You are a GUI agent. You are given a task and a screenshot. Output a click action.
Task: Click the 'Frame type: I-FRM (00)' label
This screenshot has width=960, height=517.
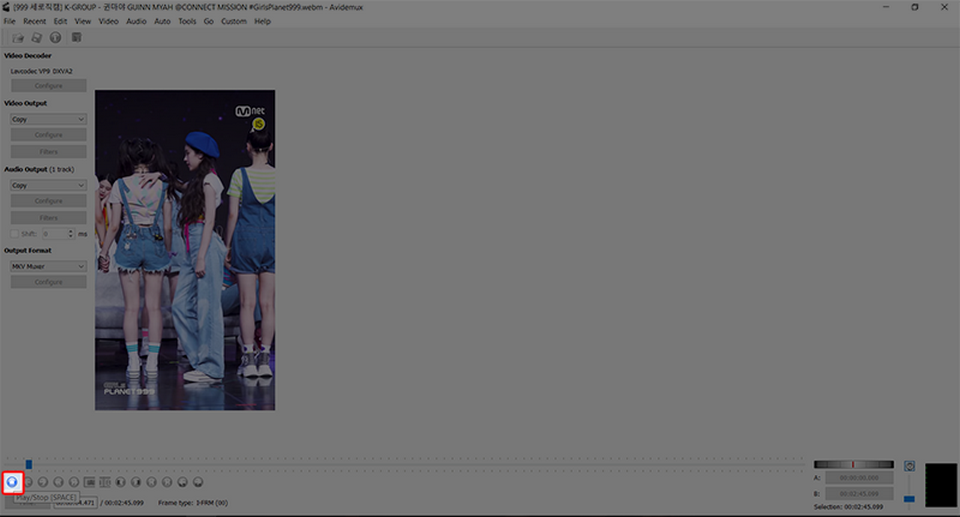(x=193, y=503)
